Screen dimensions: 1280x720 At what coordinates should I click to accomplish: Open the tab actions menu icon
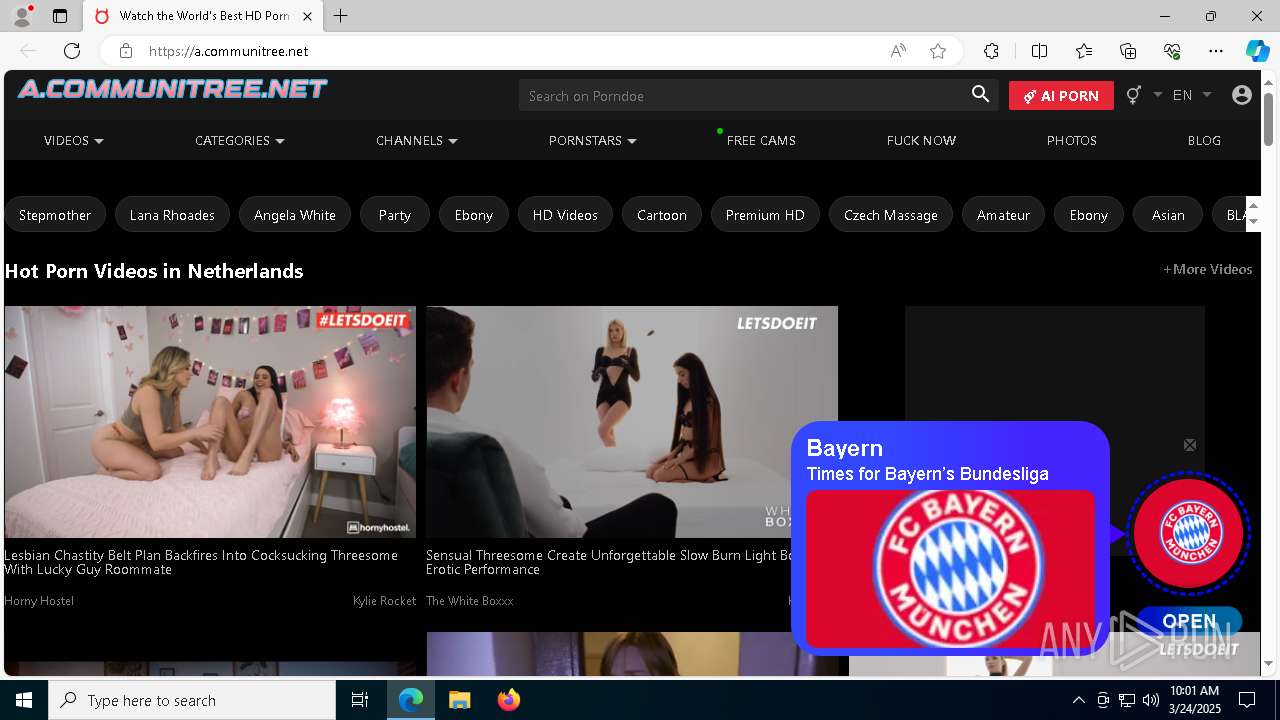tap(60, 16)
